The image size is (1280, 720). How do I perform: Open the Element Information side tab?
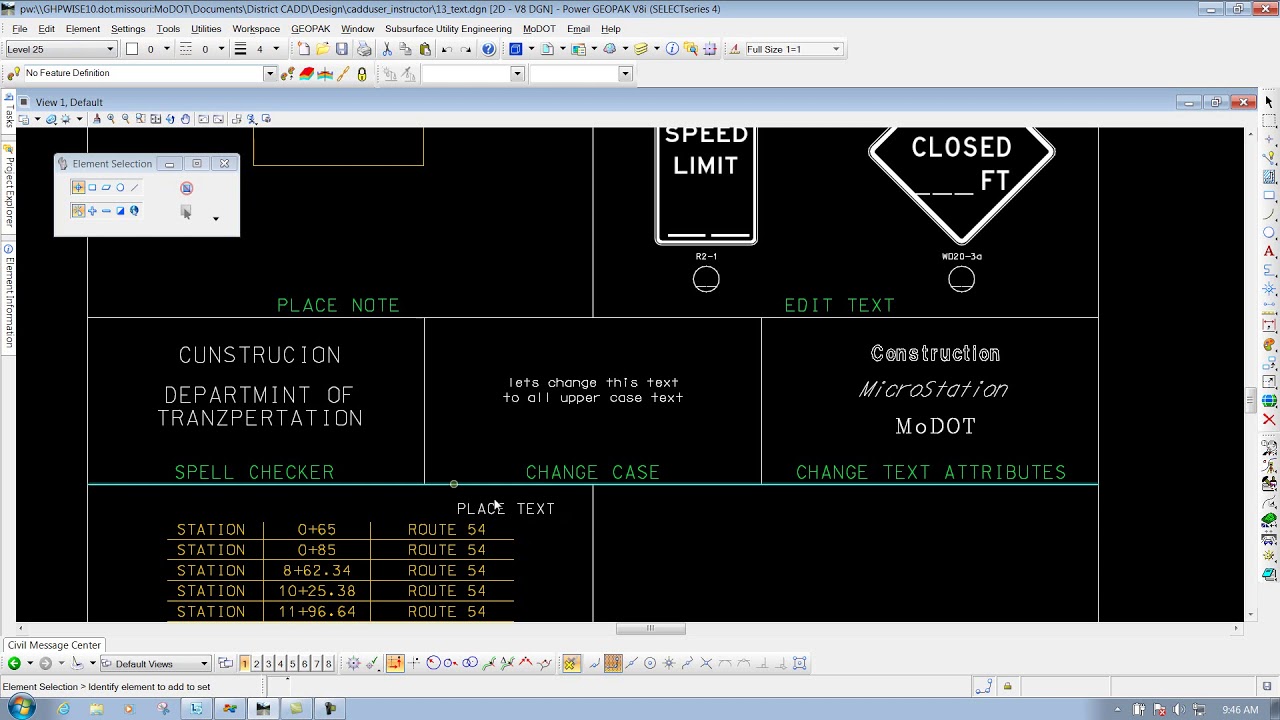click(x=9, y=296)
